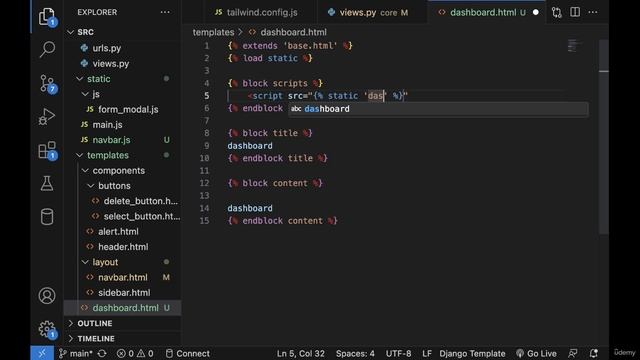Image resolution: width=640 pixels, height=360 pixels.
Task: Open the Manage gear icon
Action: 47,329
